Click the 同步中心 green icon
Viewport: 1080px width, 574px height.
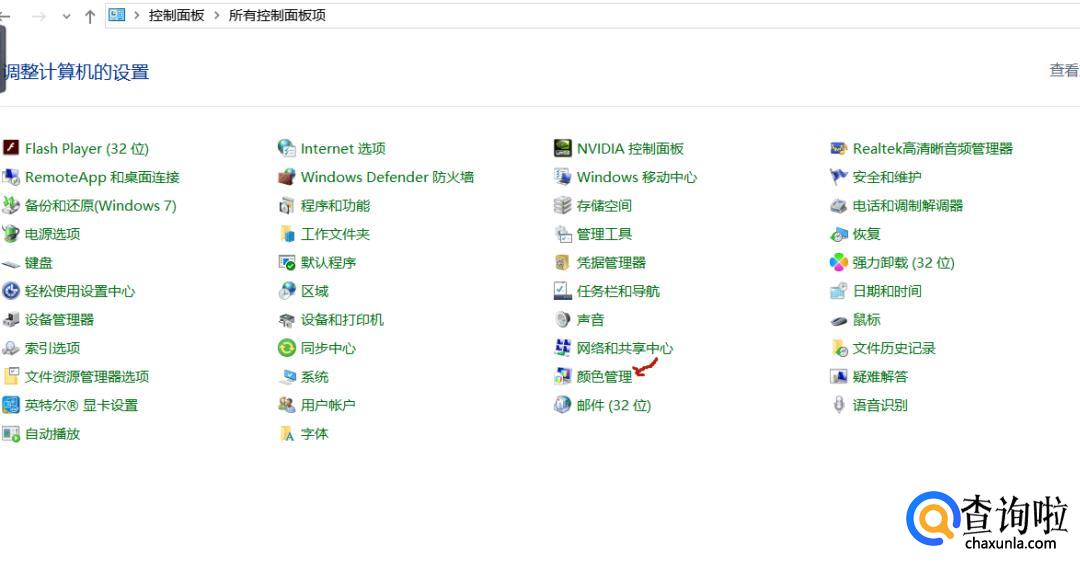(x=286, y=348)
